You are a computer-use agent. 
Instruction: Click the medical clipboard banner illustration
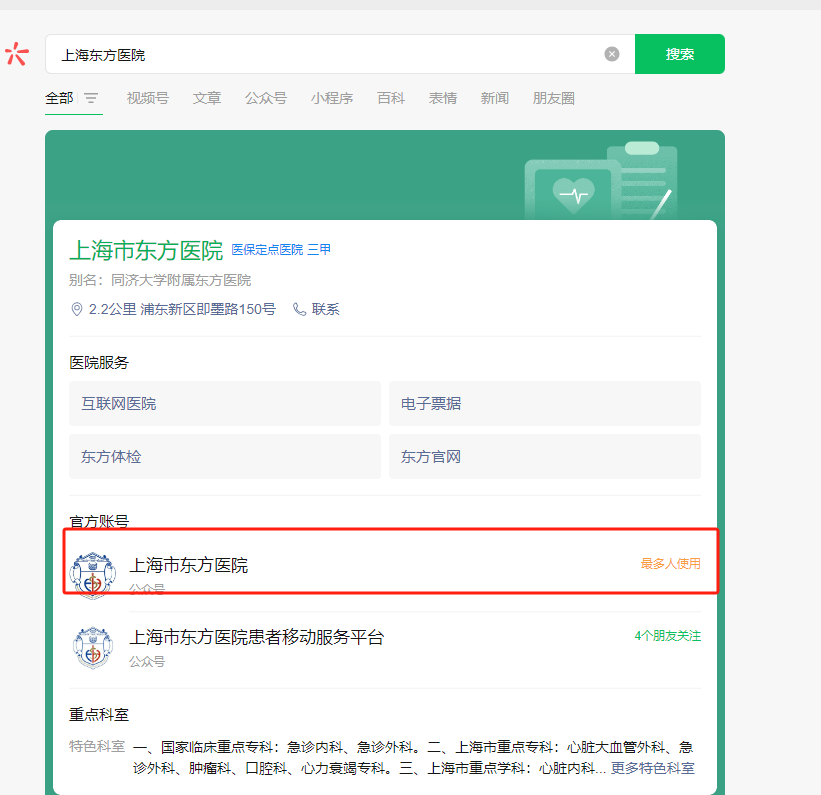601,181
